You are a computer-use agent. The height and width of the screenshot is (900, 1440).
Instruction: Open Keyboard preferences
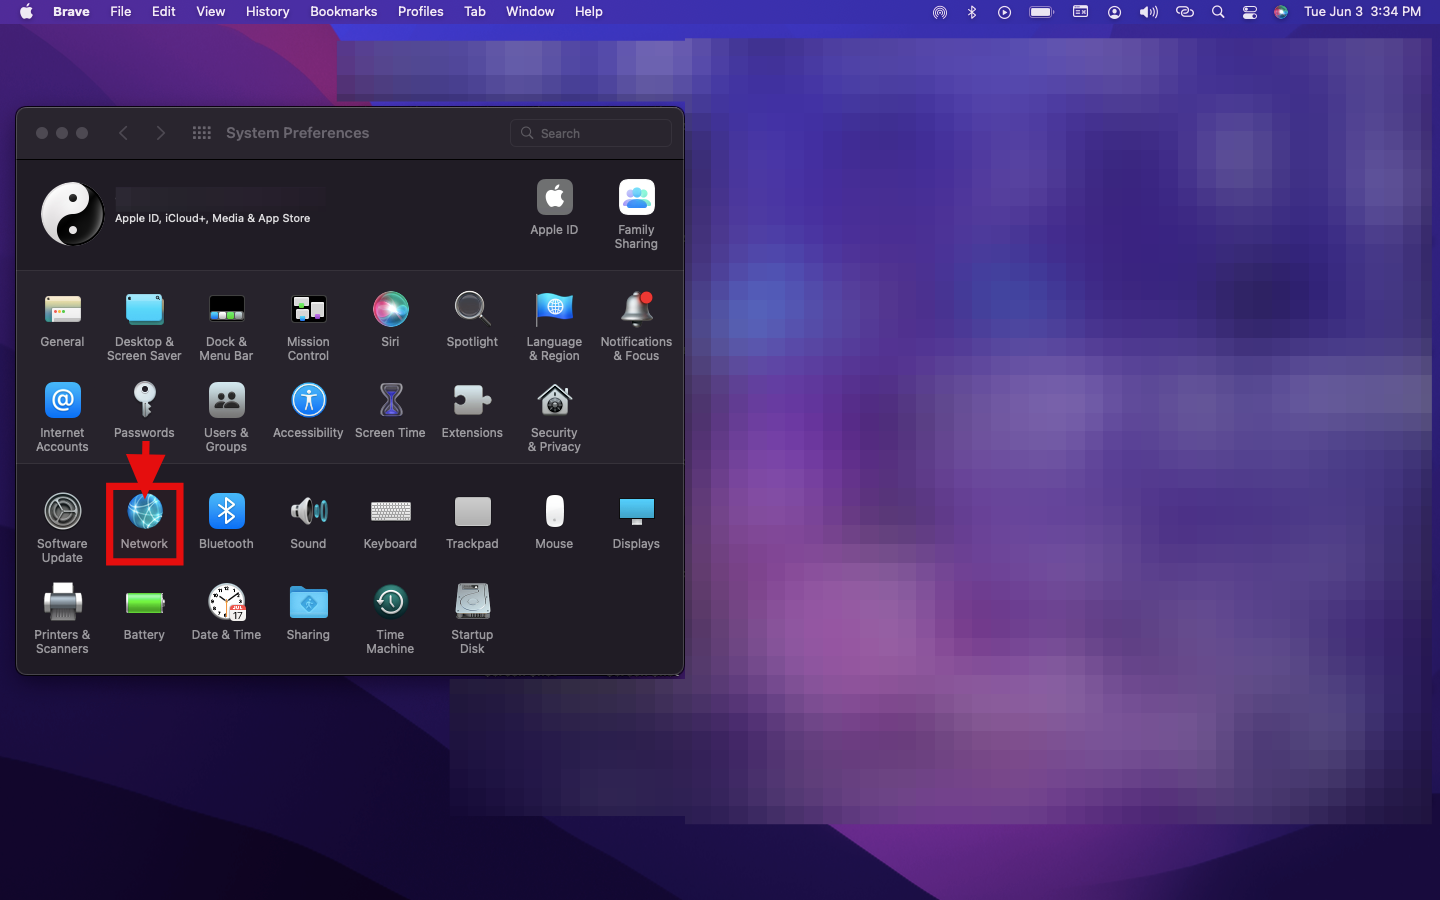click(390, 523)
